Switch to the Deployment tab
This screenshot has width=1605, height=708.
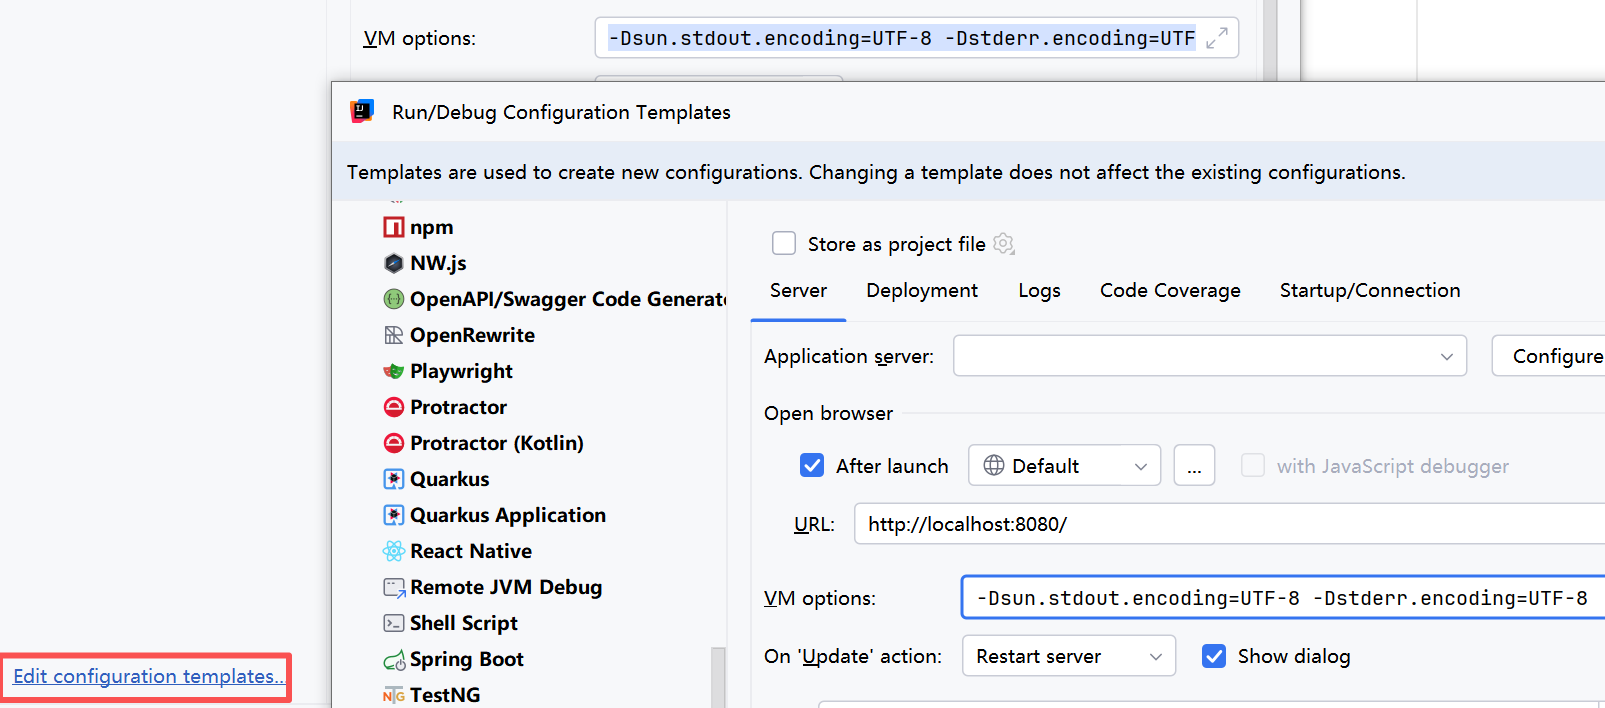click(x=922, y=291)
